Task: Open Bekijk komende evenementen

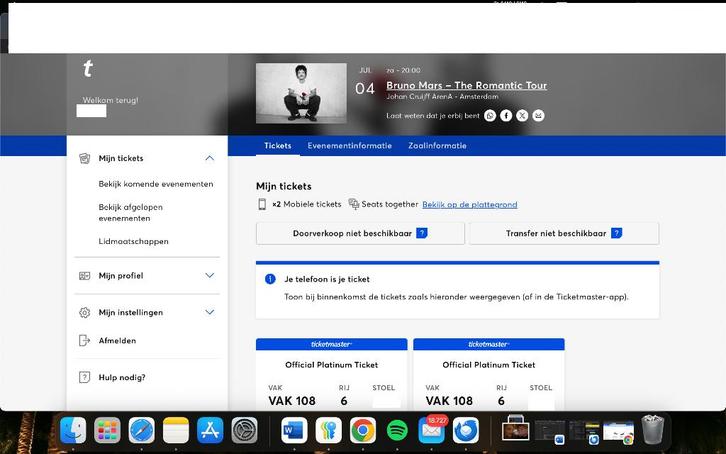Action: click(155, 184)
